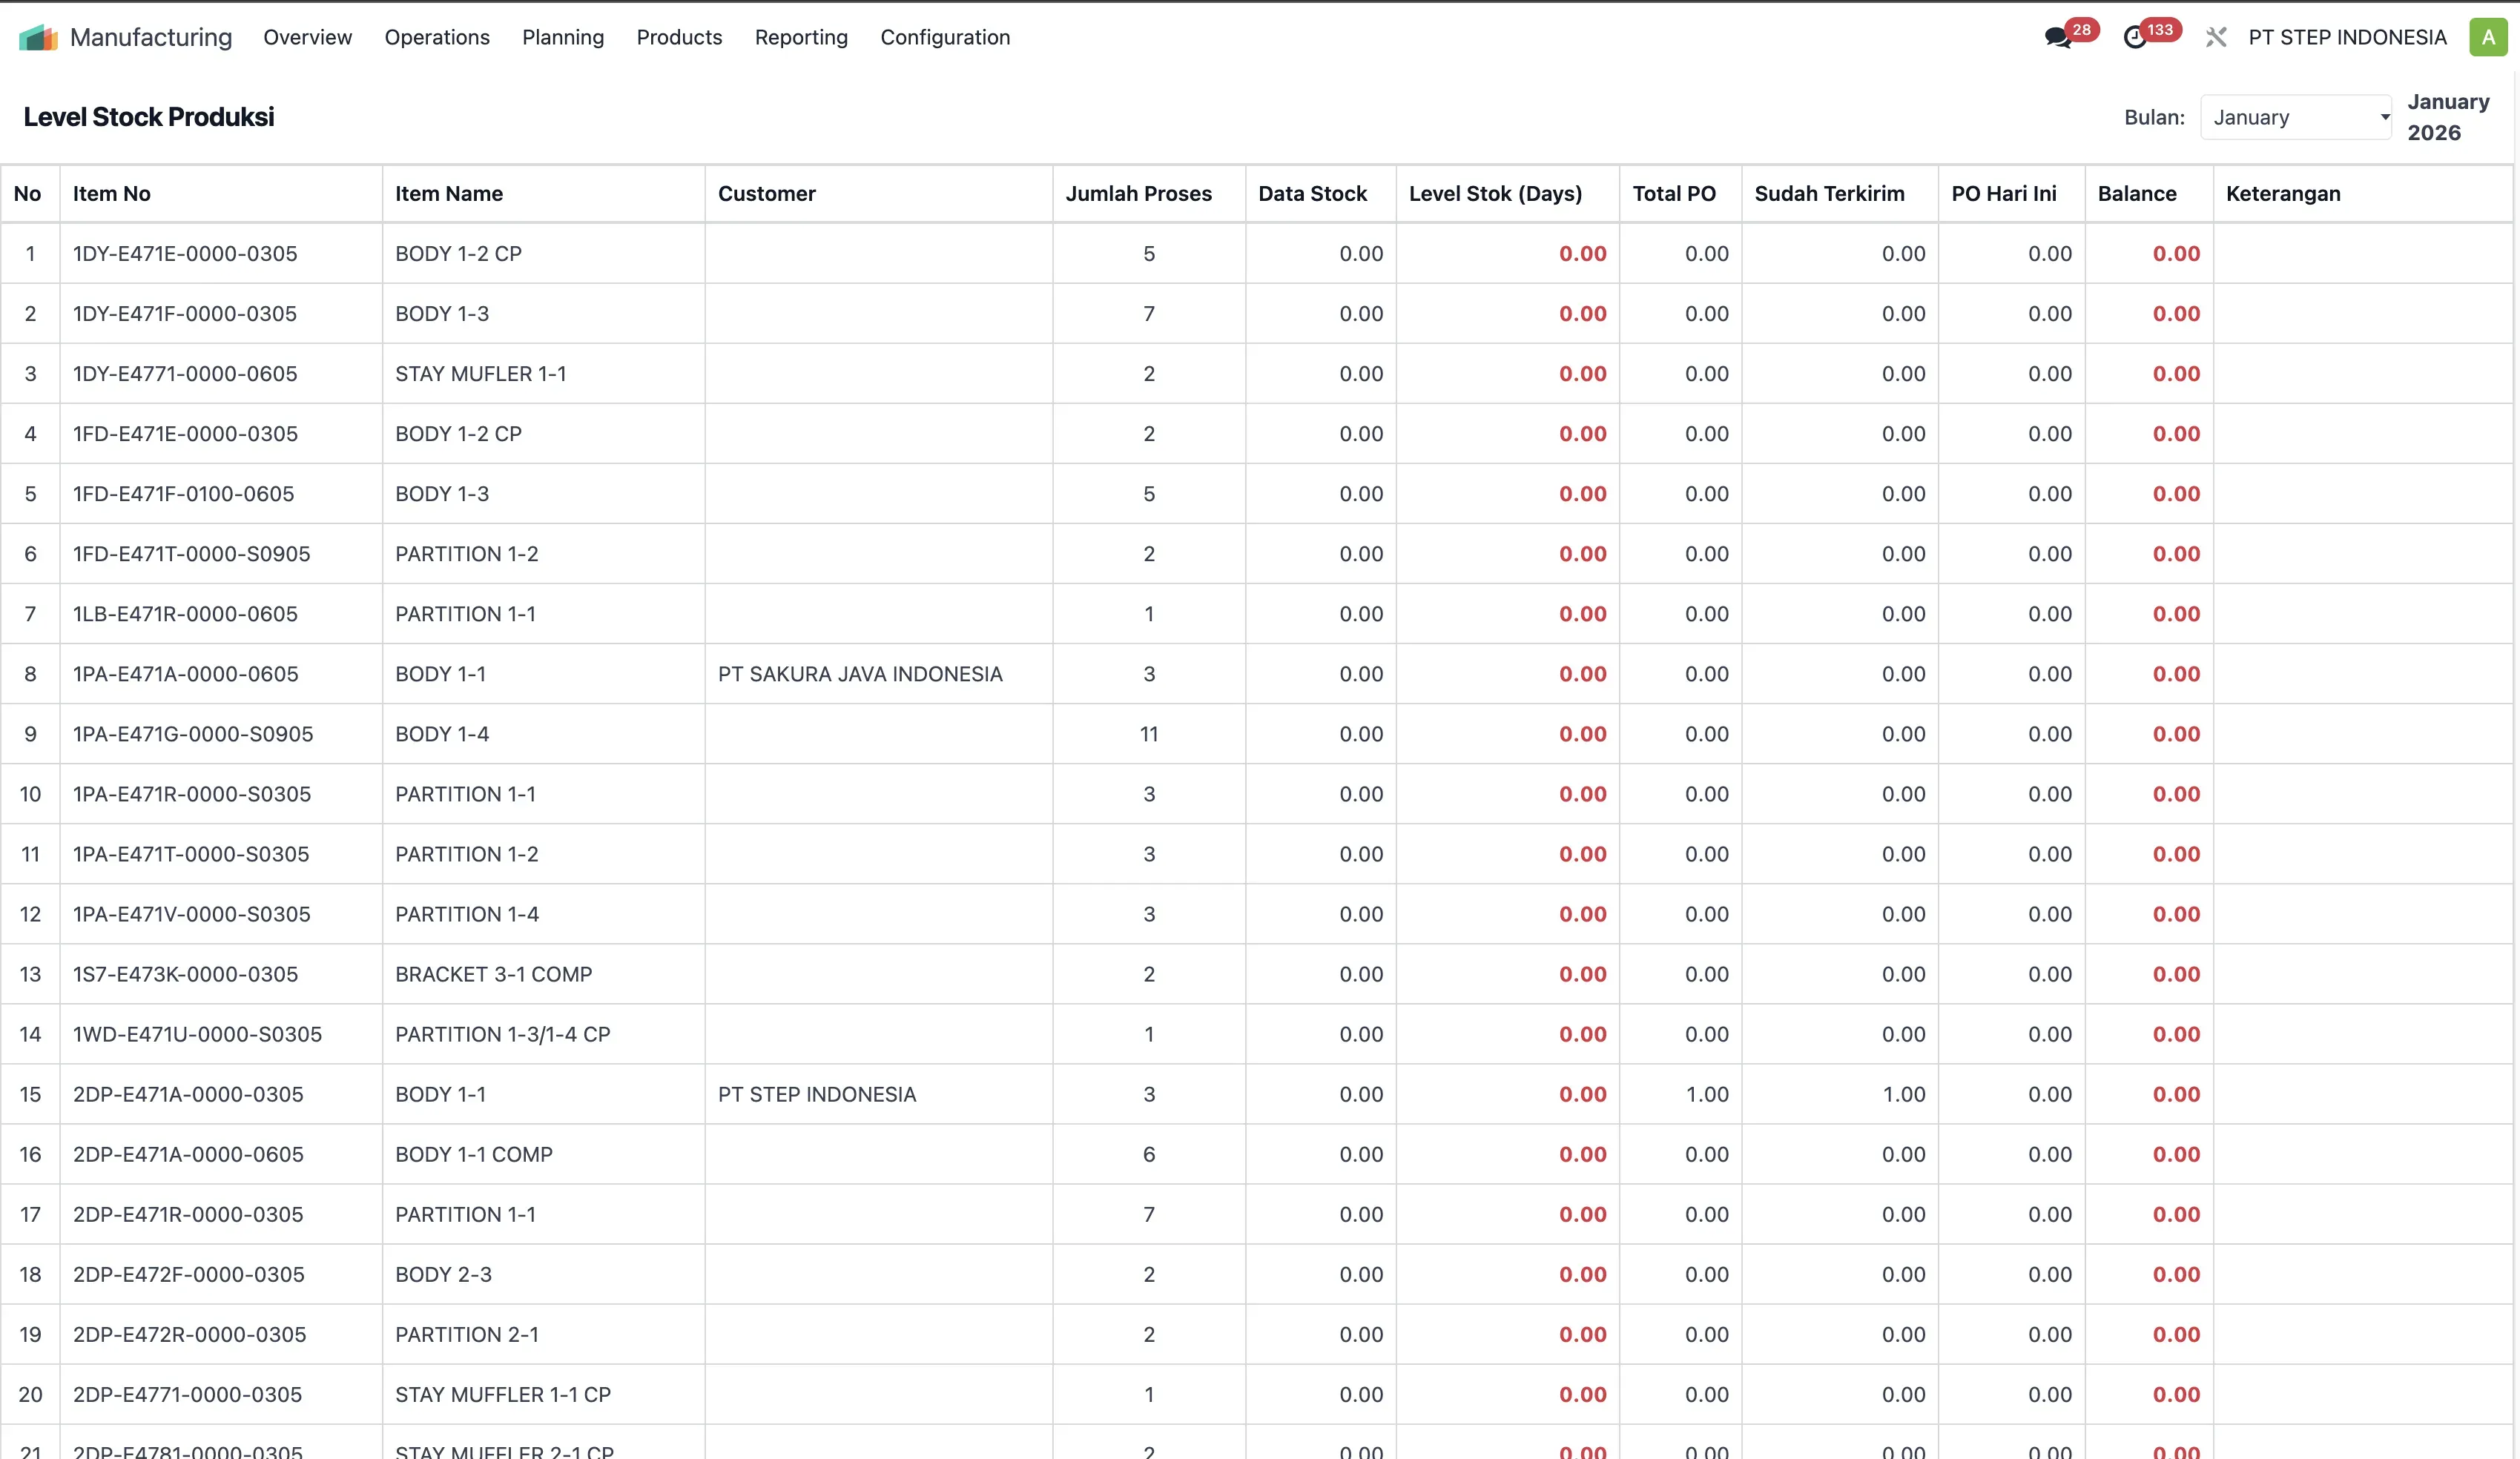The height and width of the screenshot is (1459, 2520).
Task: Click item name PARTITION 1-4
Action: point(467,914)
